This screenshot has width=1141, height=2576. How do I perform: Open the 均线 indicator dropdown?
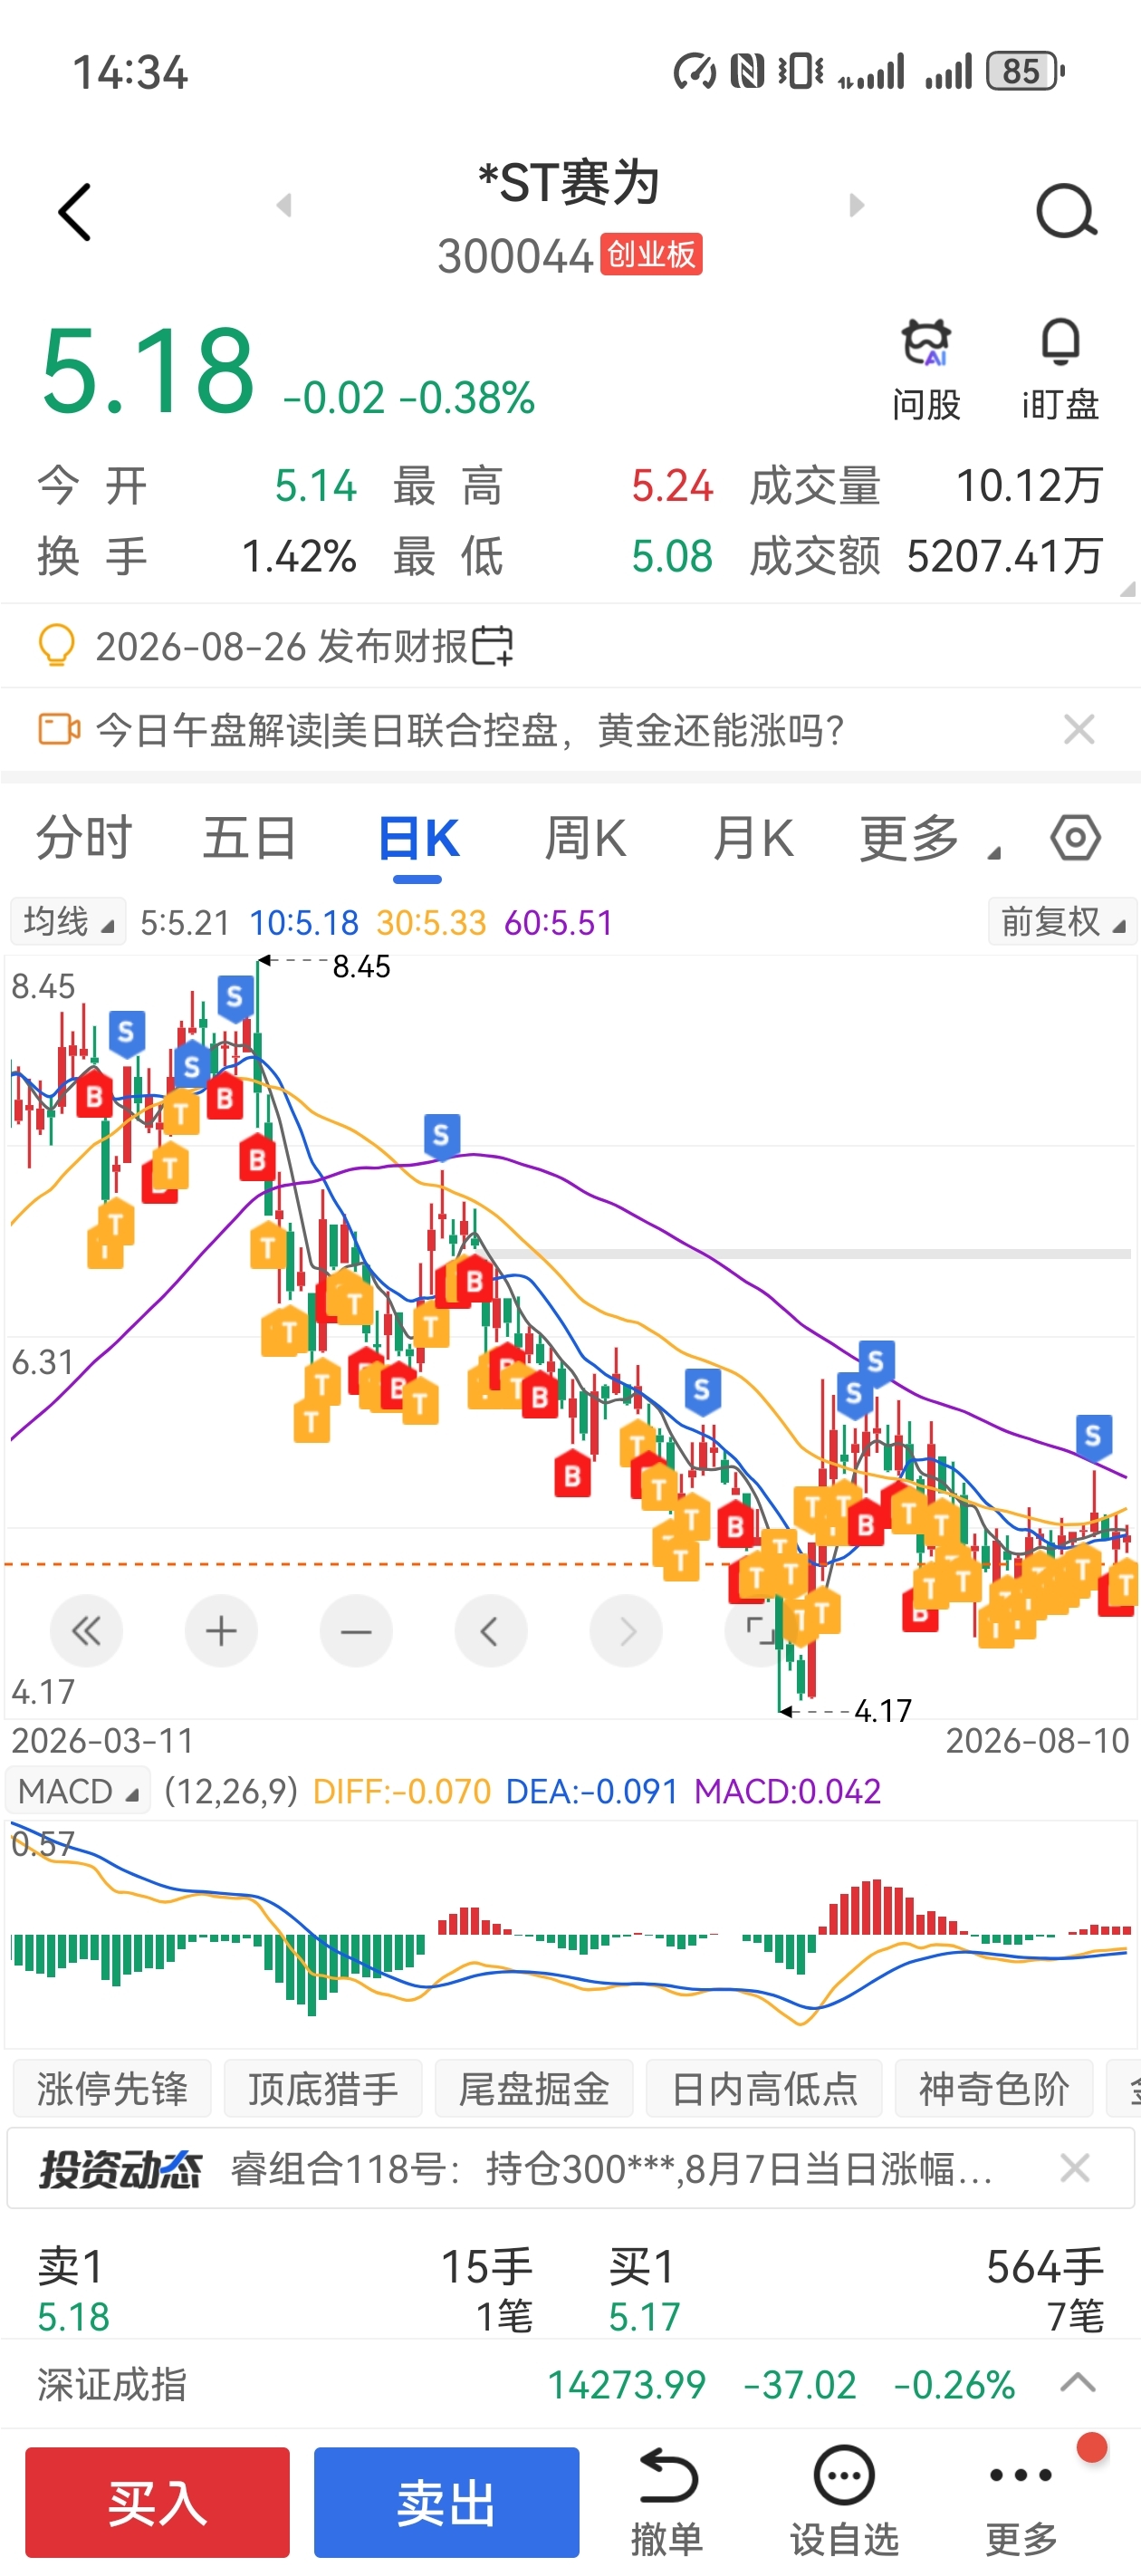click(x=68, y=921)
